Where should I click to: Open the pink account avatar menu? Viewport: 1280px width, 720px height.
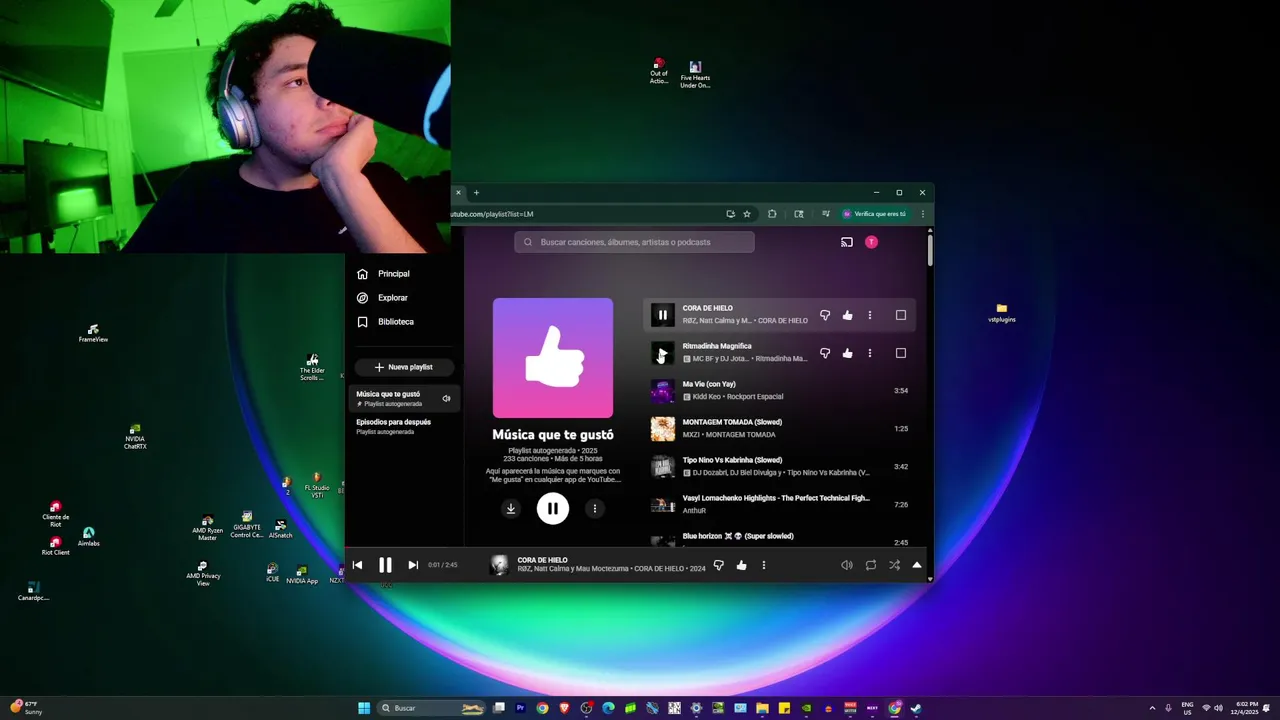pos(871,242)
